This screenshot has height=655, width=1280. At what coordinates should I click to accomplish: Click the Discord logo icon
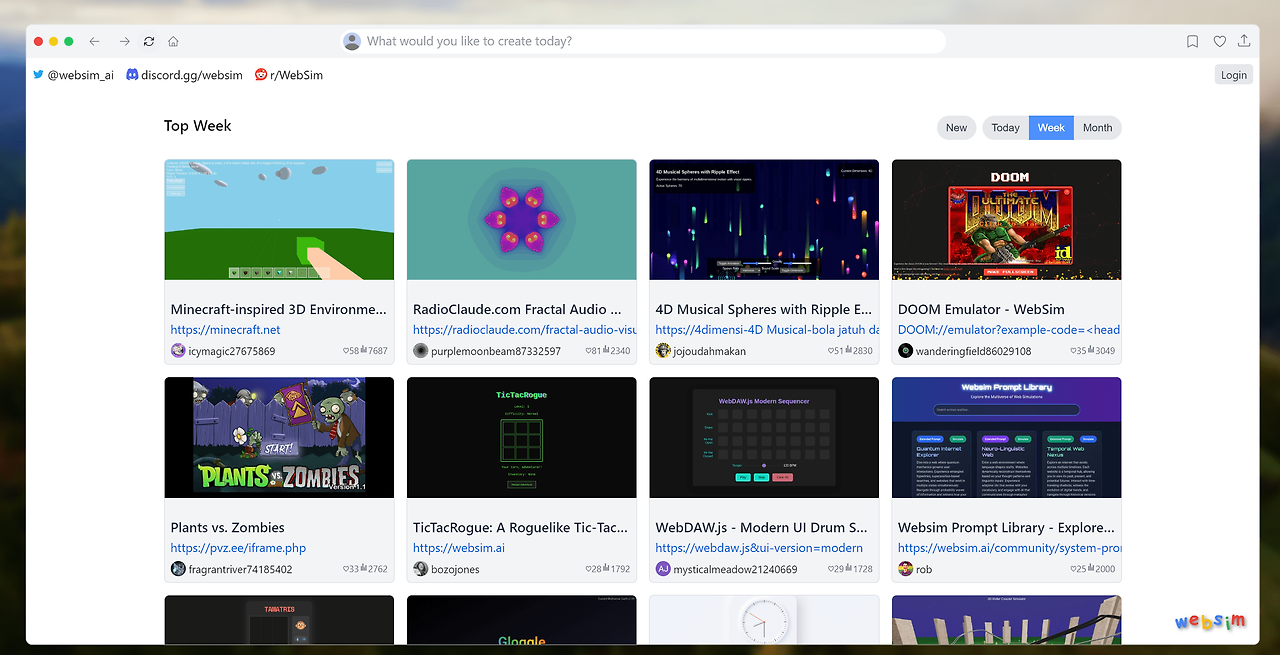(132, 74)
